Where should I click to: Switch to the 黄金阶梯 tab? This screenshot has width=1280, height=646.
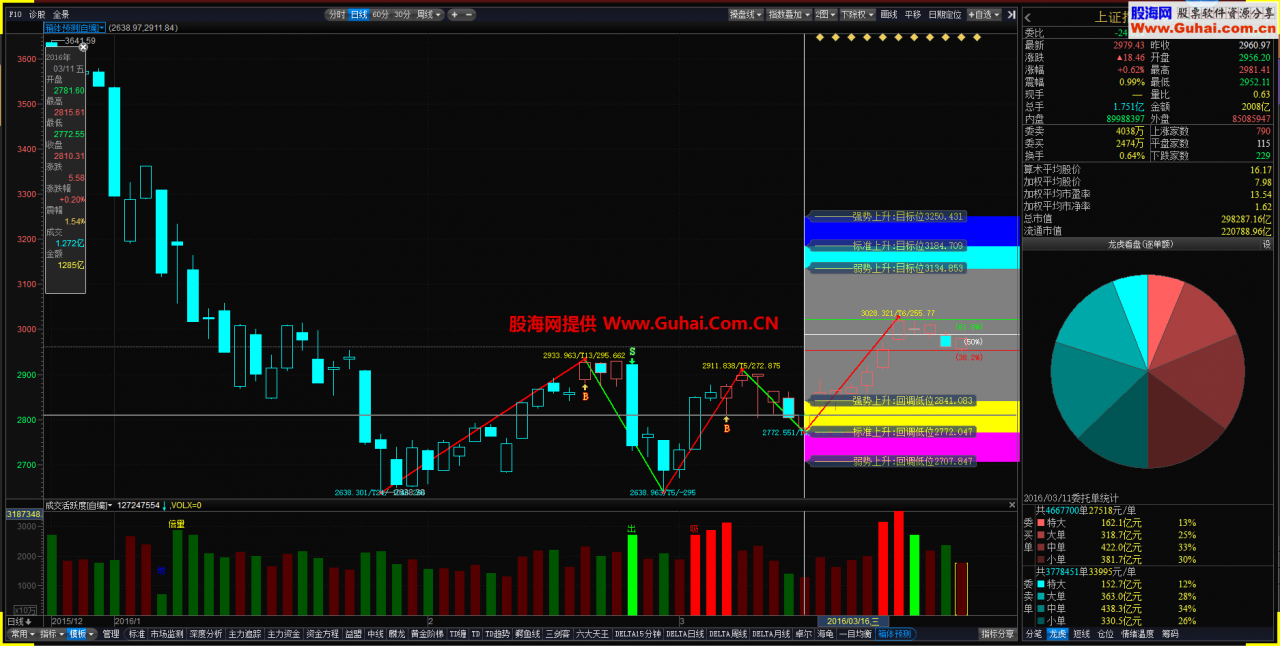427,634
